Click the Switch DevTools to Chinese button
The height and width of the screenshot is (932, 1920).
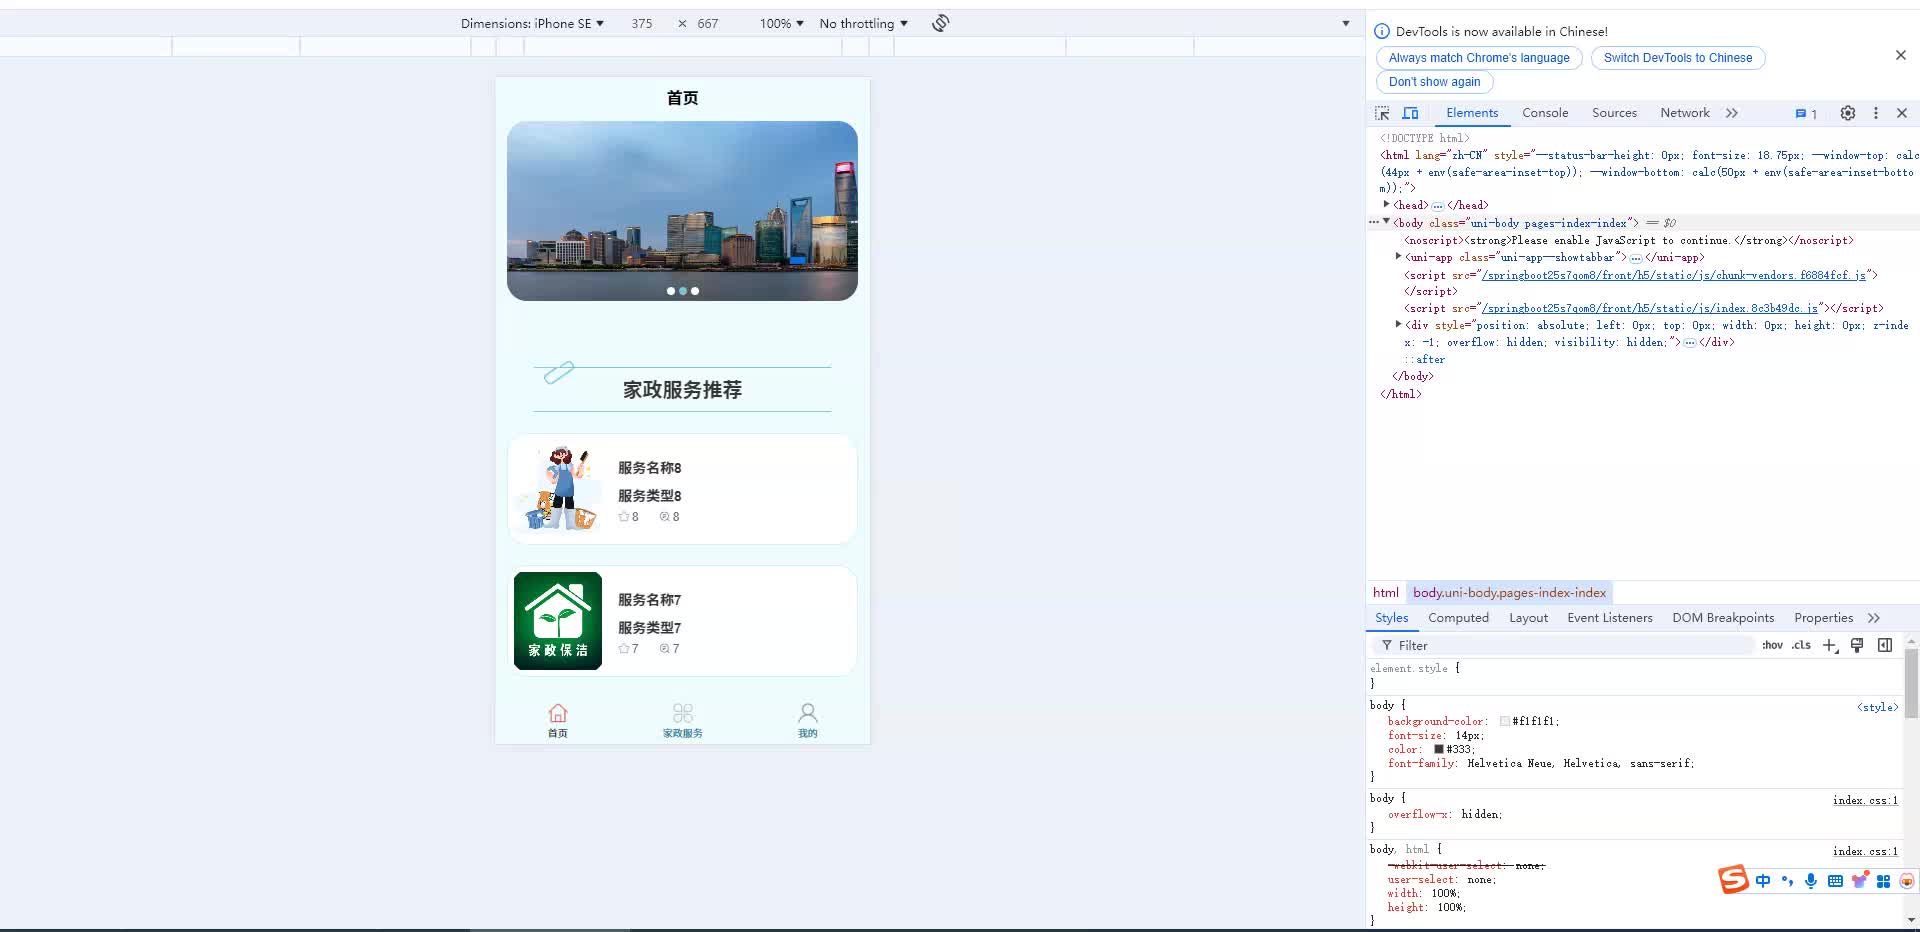(x=1676, y=58)
